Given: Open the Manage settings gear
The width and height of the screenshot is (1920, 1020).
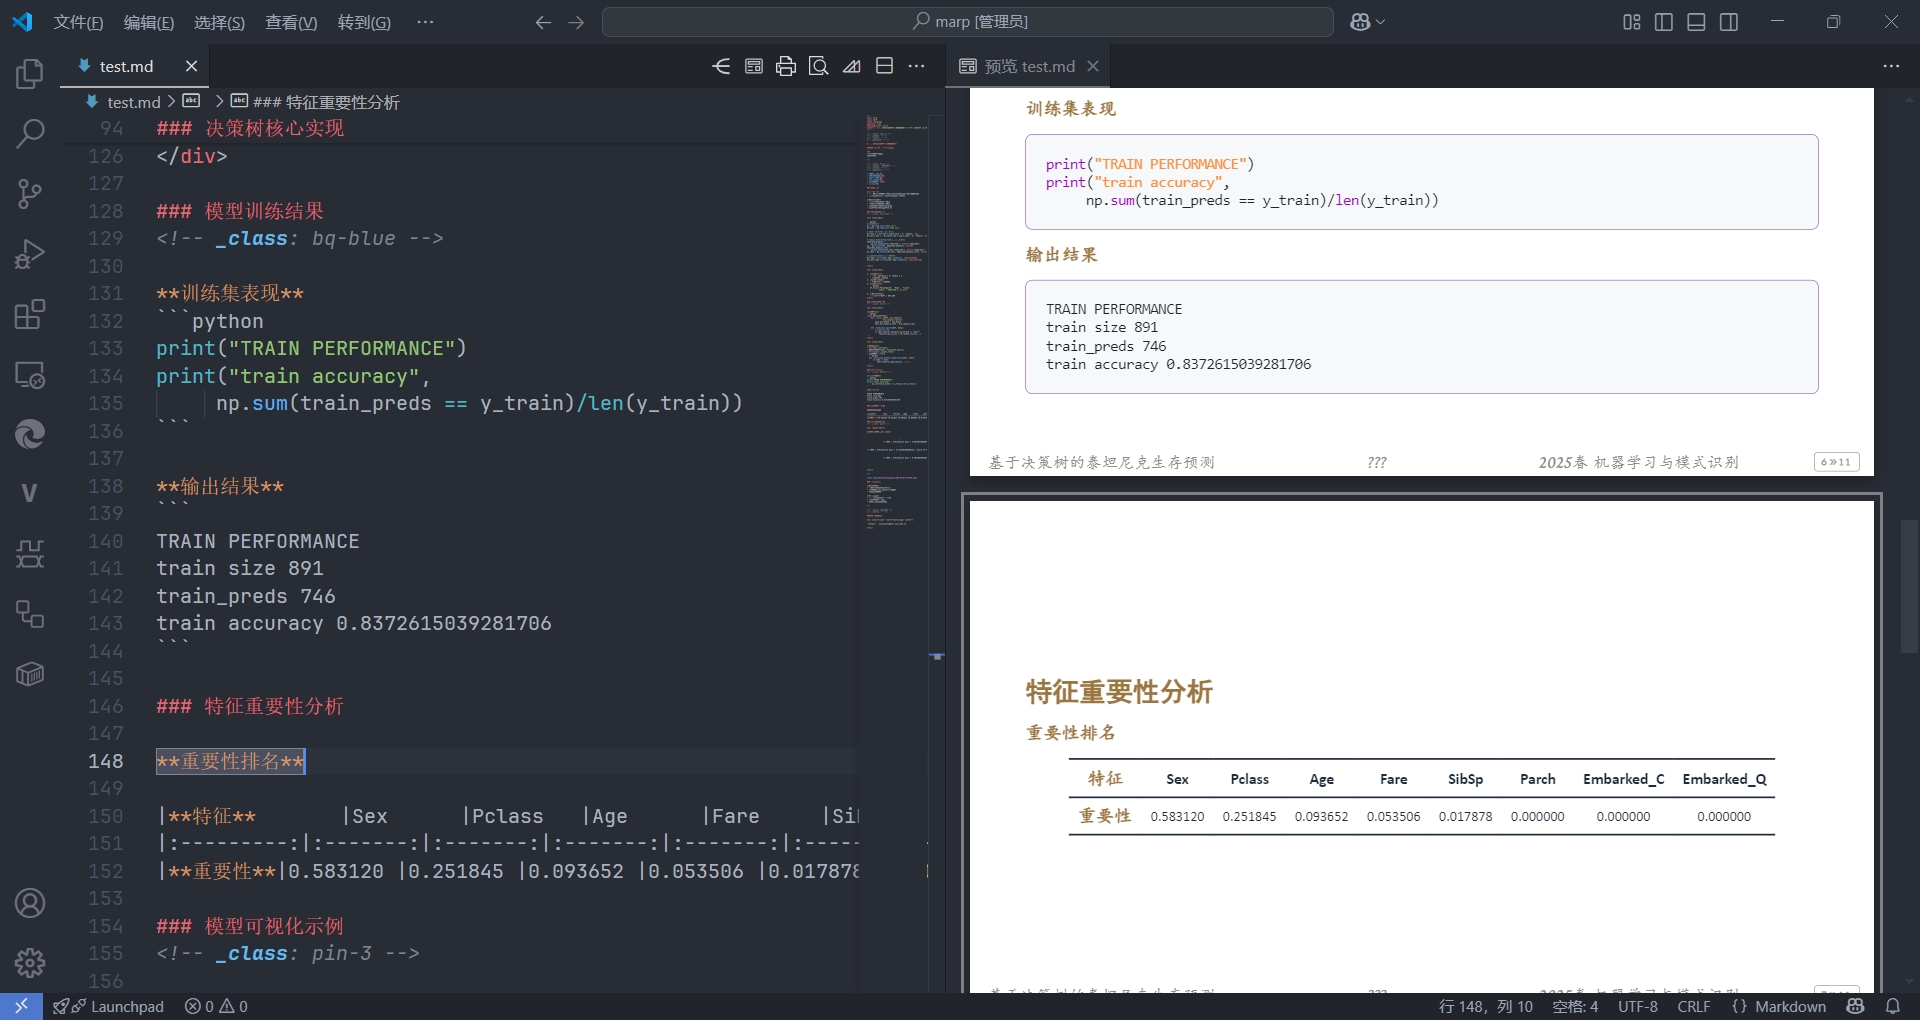Looking at the screenshot, I should (30, 962).
